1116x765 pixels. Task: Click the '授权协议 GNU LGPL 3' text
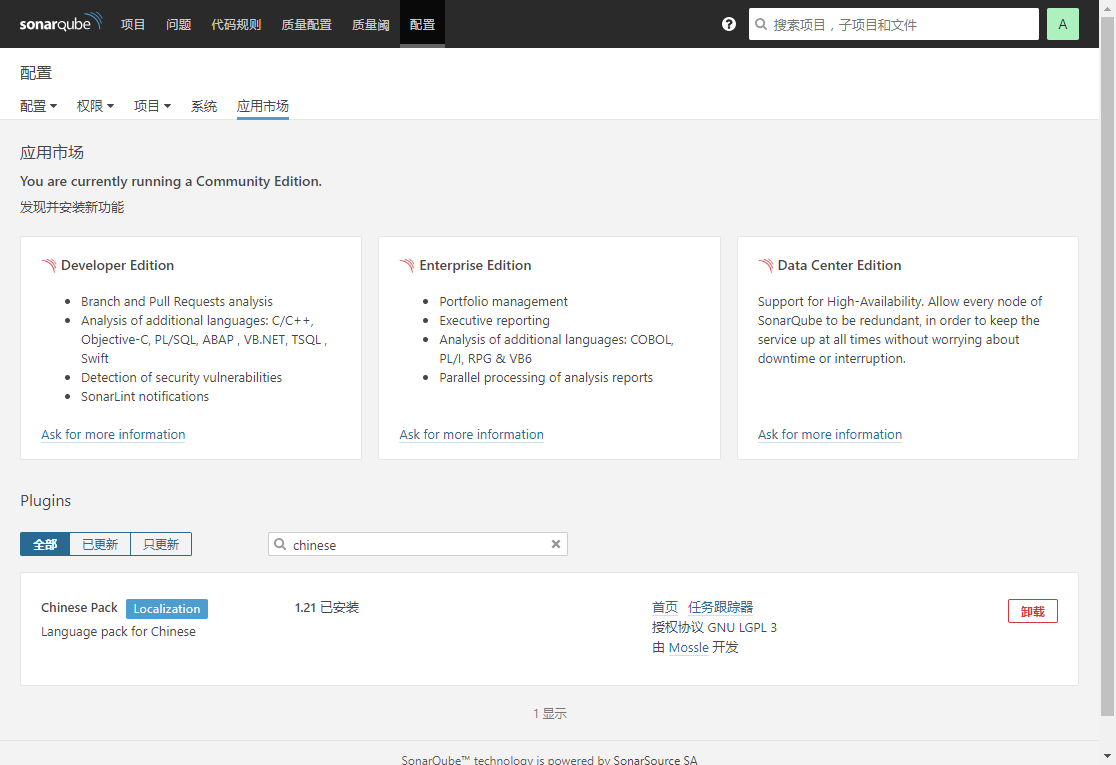pos(715,627)
